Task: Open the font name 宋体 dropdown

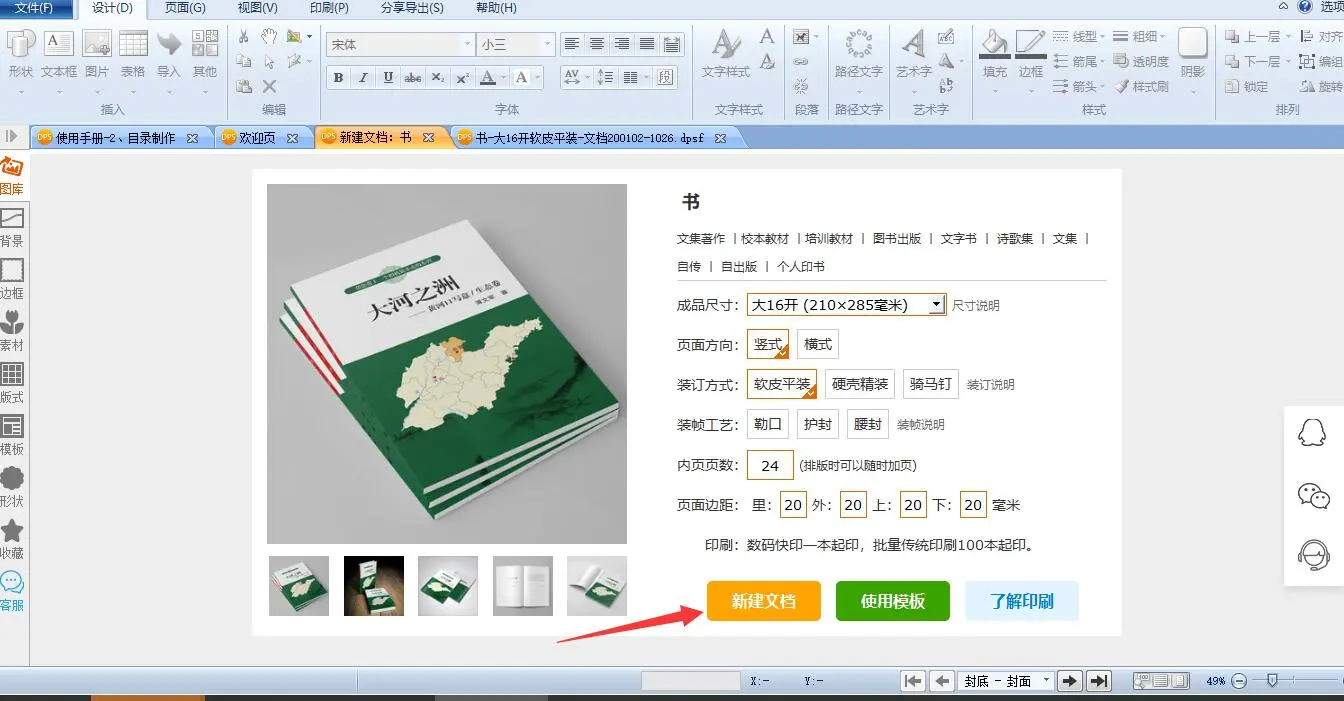Action: [x=467, y=45]
